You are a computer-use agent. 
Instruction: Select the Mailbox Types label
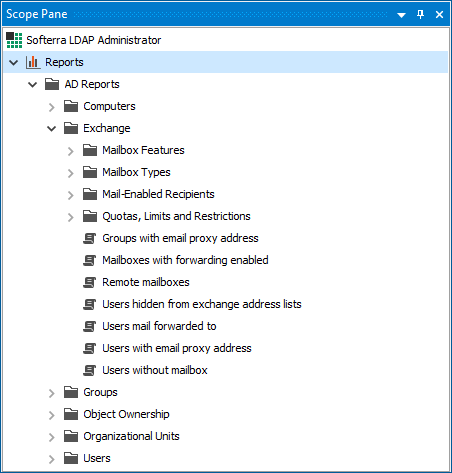pyautogui.click(x=136, y=172)
